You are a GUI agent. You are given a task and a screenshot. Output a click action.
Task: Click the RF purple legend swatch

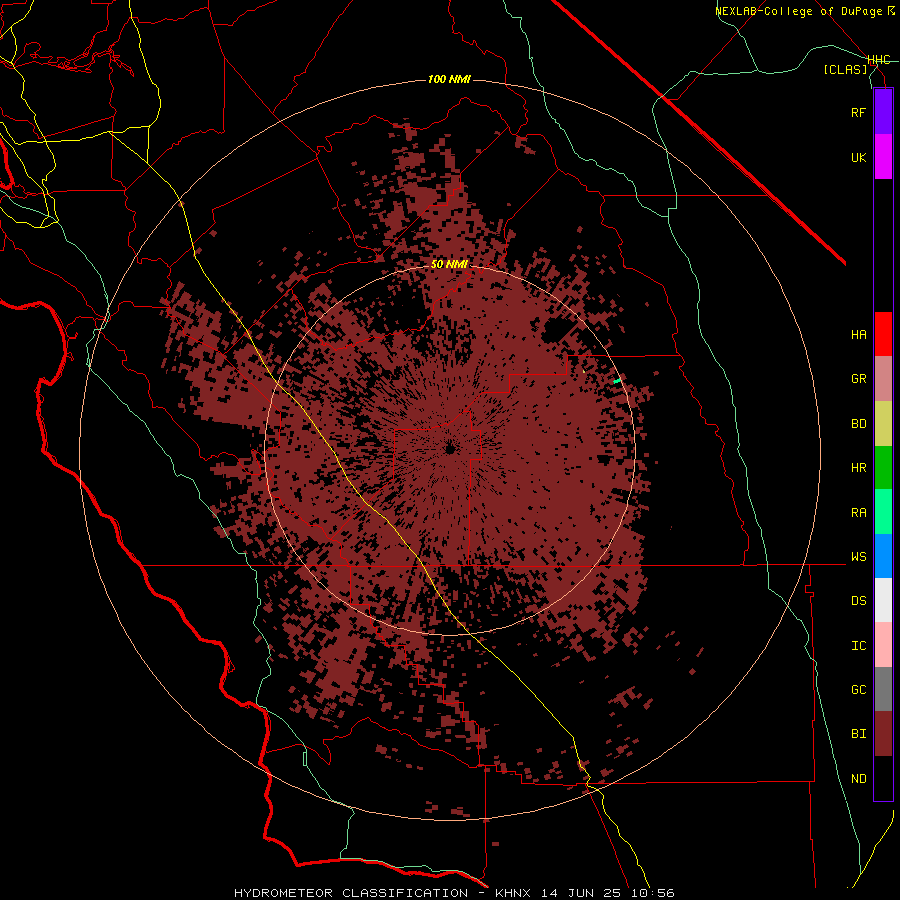(883, 112)
